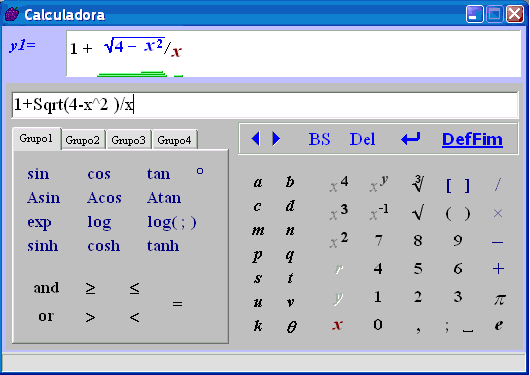Viewport: 530px width, 375px height.
Task: Switch to the Grupo2 tab
Action: point(82,140)
